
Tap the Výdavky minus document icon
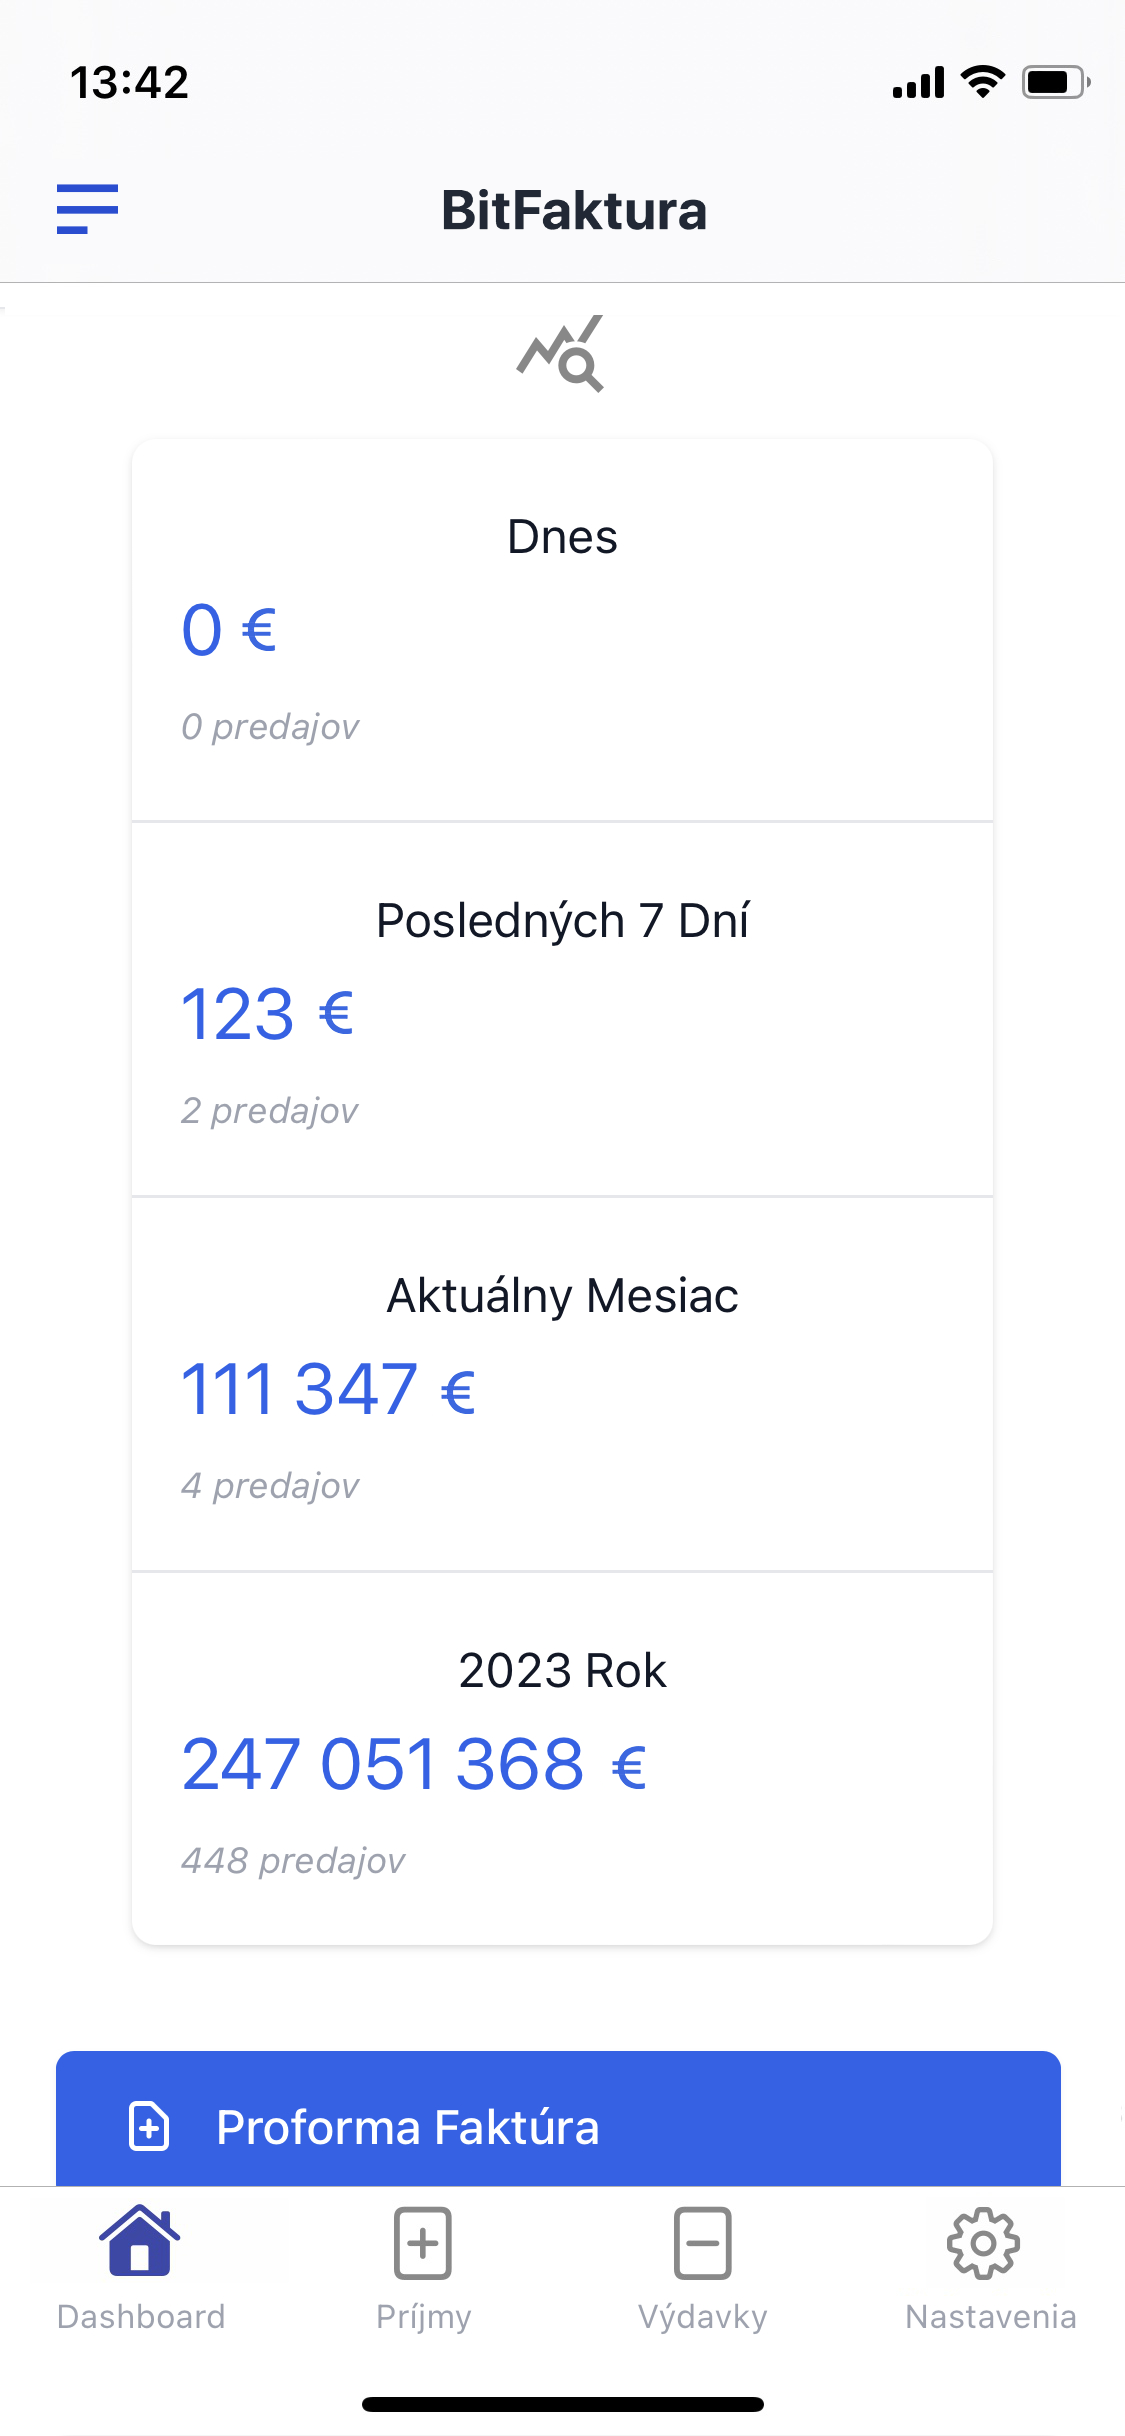702,2243
